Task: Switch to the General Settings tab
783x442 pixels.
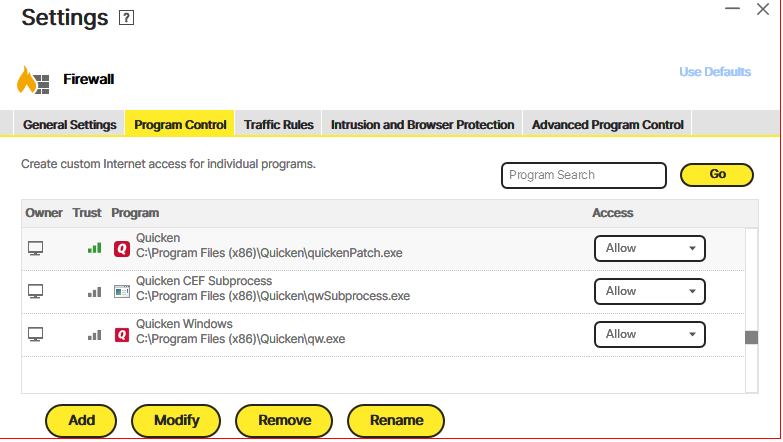Action: click(69, 124)
